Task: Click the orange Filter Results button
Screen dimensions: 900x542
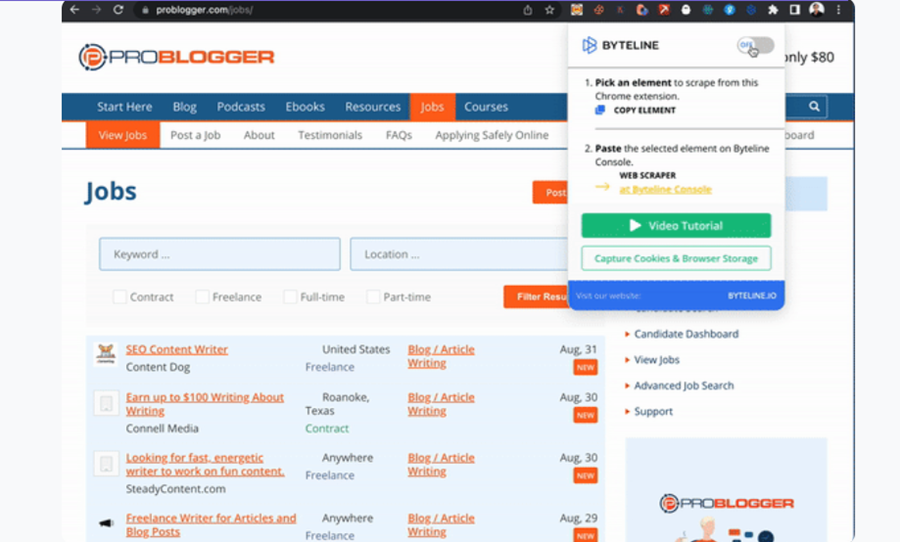Action: (536, 297)
